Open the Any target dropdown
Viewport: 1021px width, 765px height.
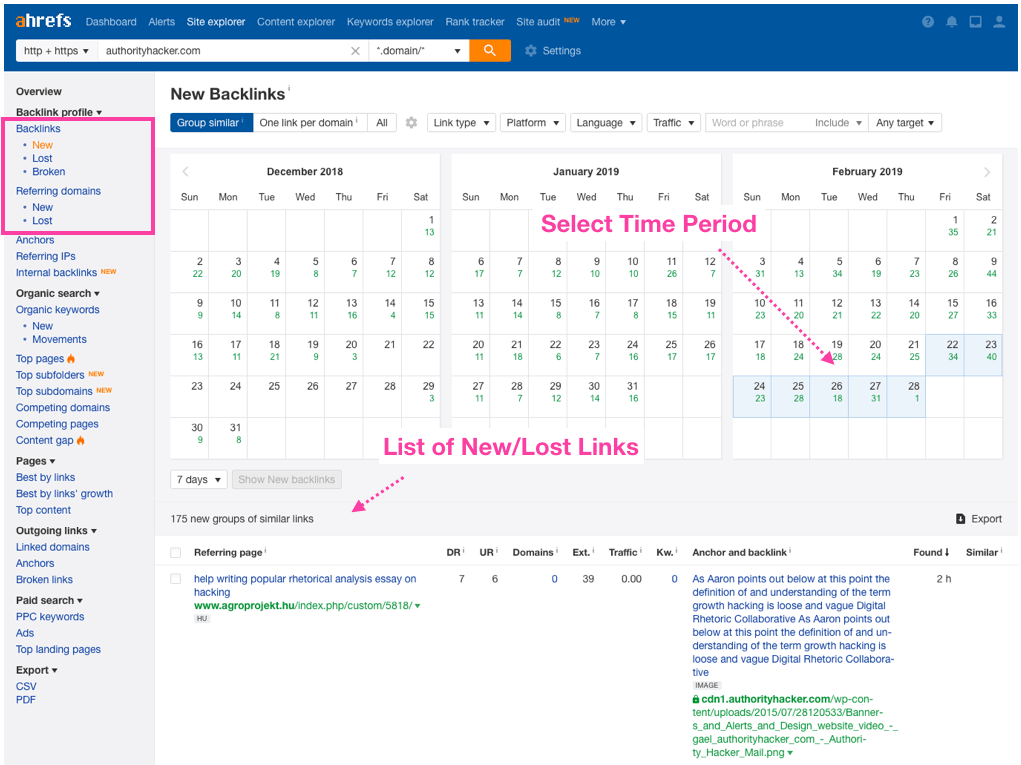tap(905, 122)
